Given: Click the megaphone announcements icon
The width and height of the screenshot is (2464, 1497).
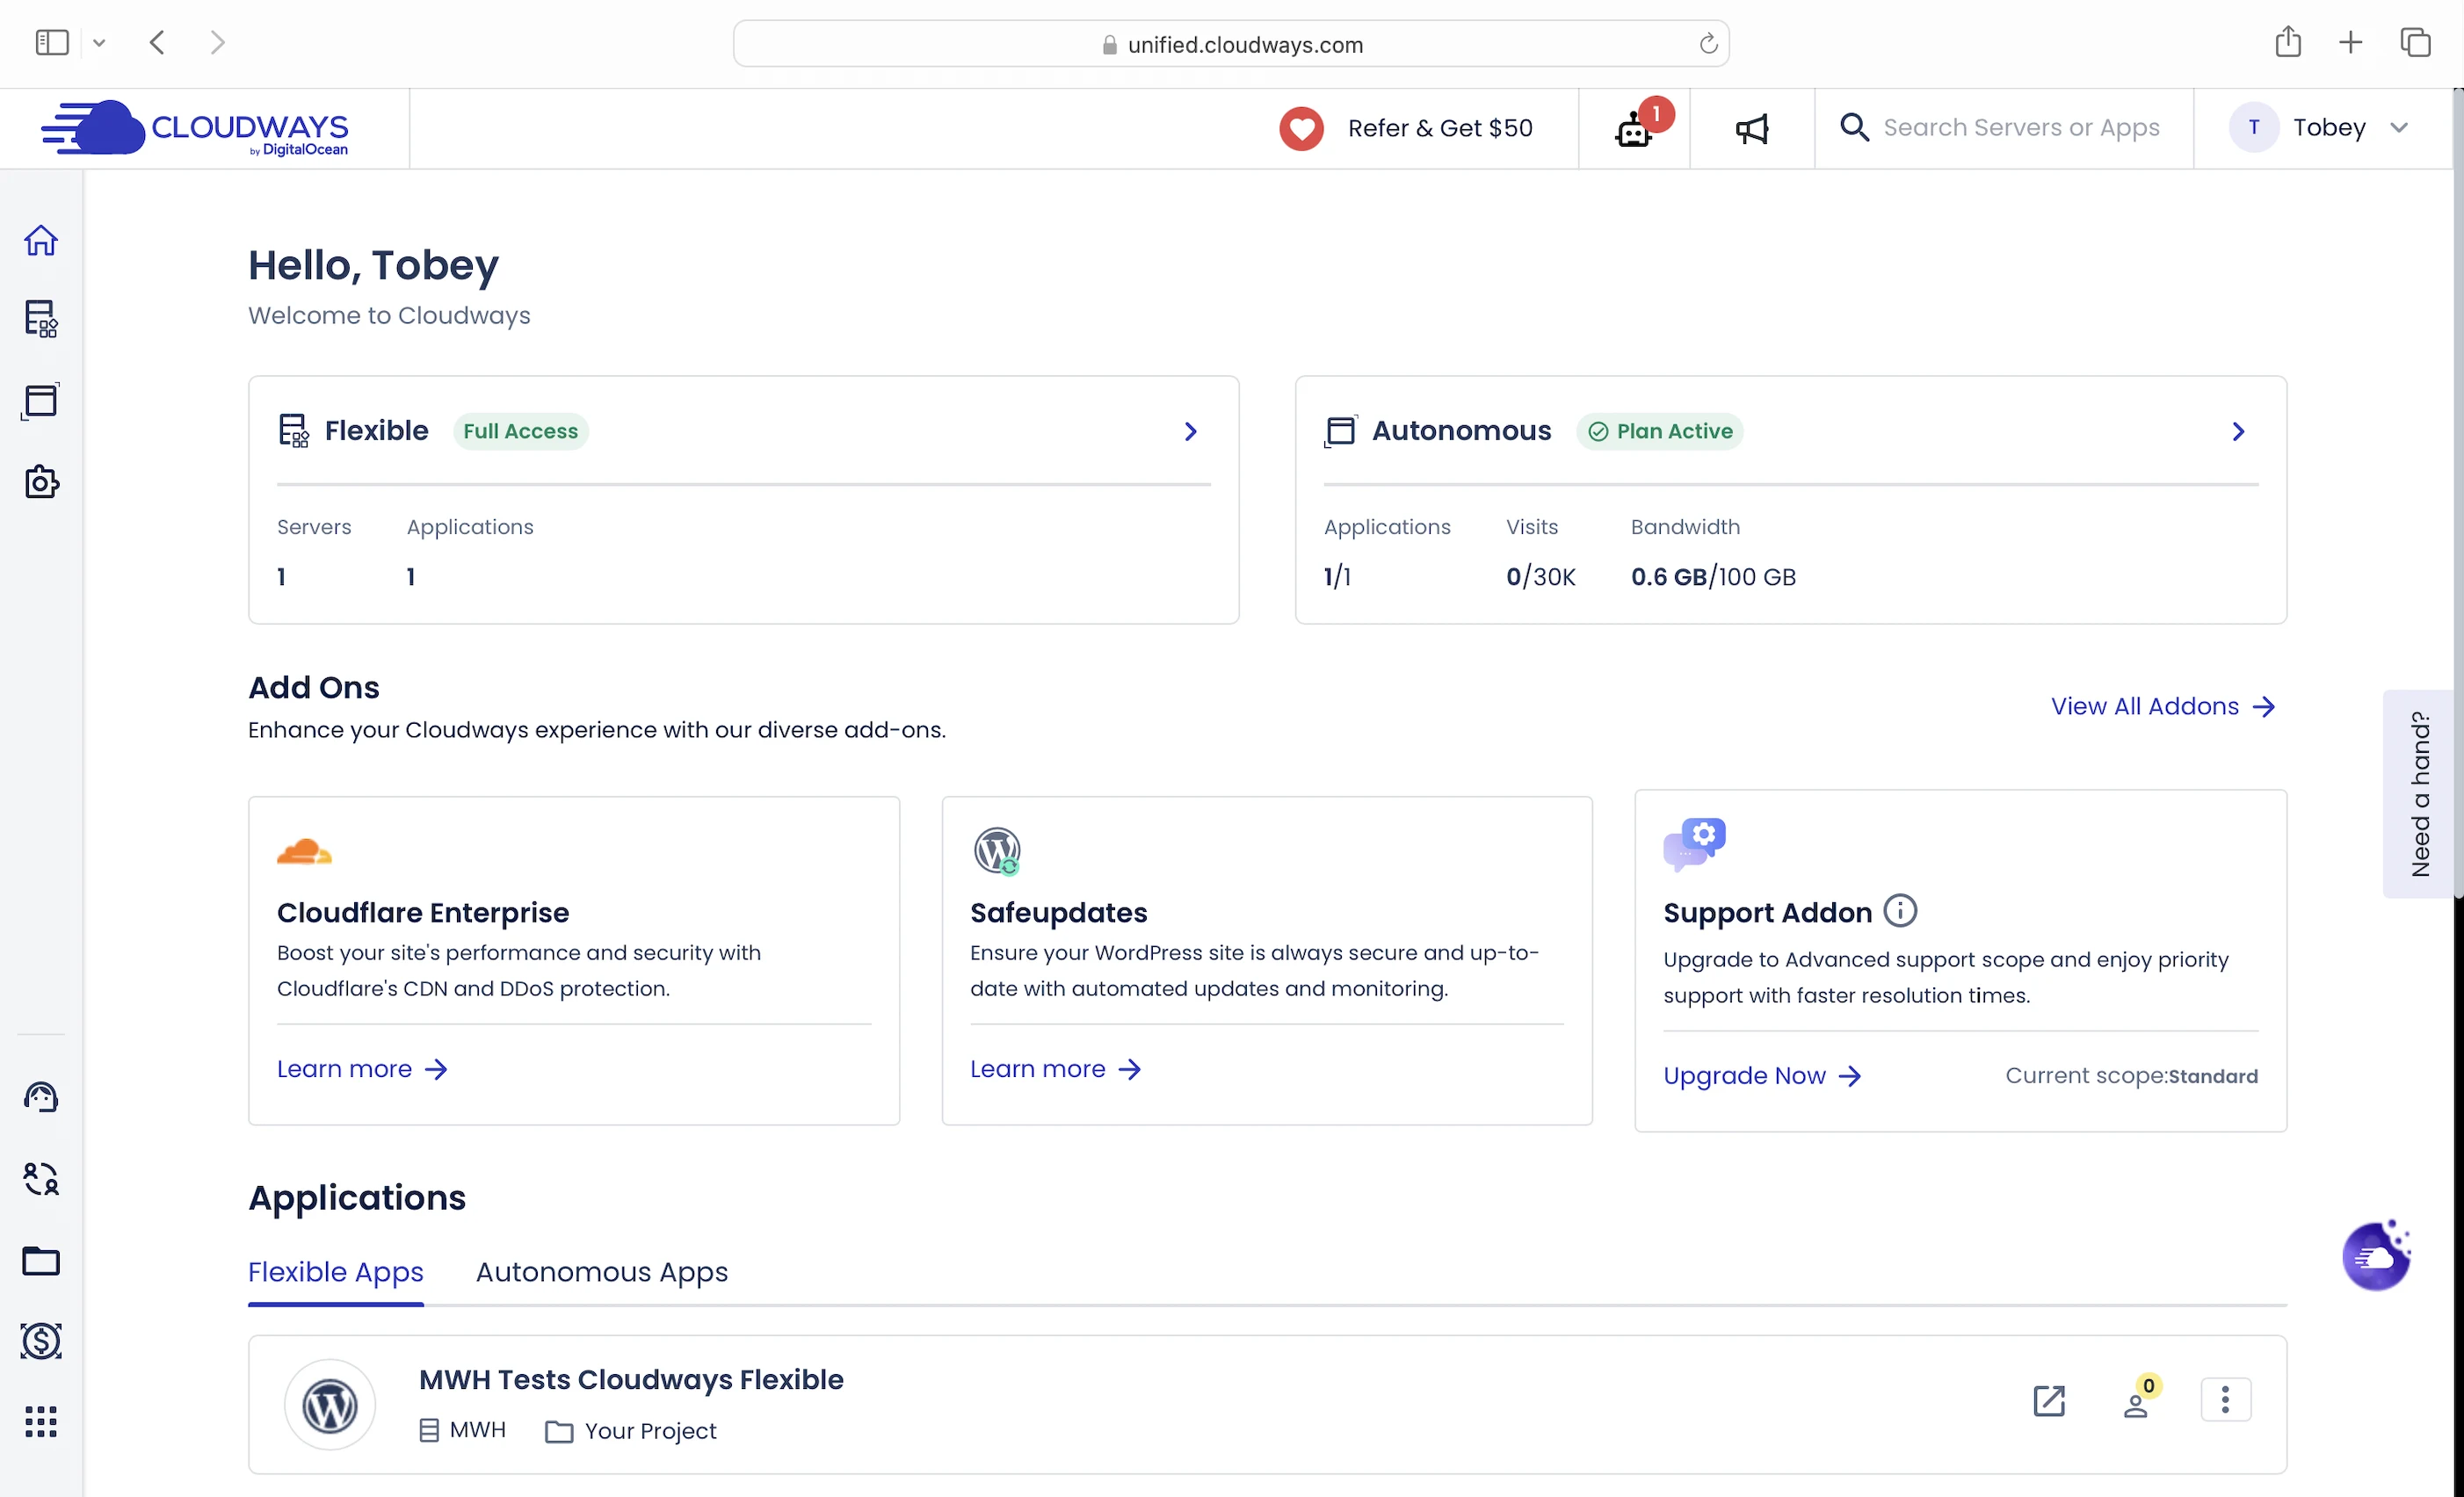Looking at the screenshot, I should (x=1752, y=129).
